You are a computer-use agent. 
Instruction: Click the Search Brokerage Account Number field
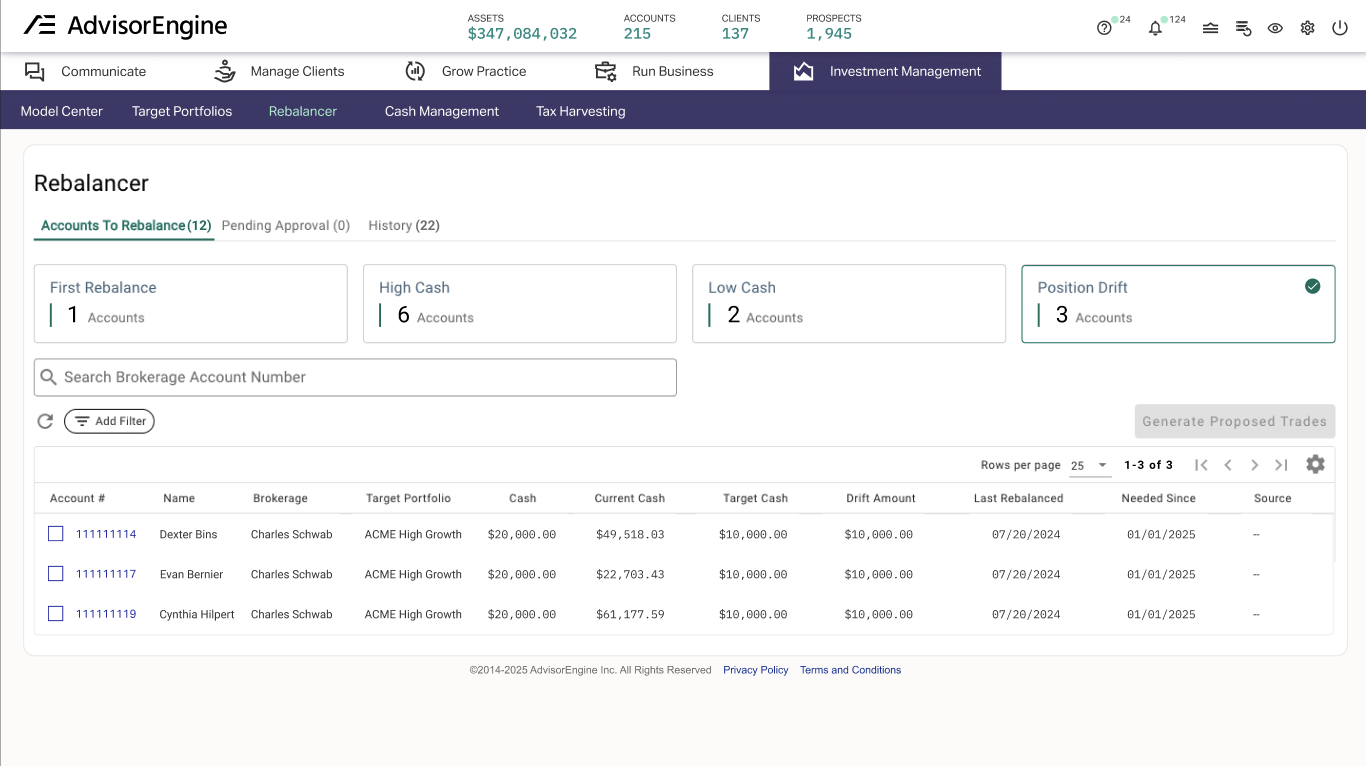click(x=355, y=377)
